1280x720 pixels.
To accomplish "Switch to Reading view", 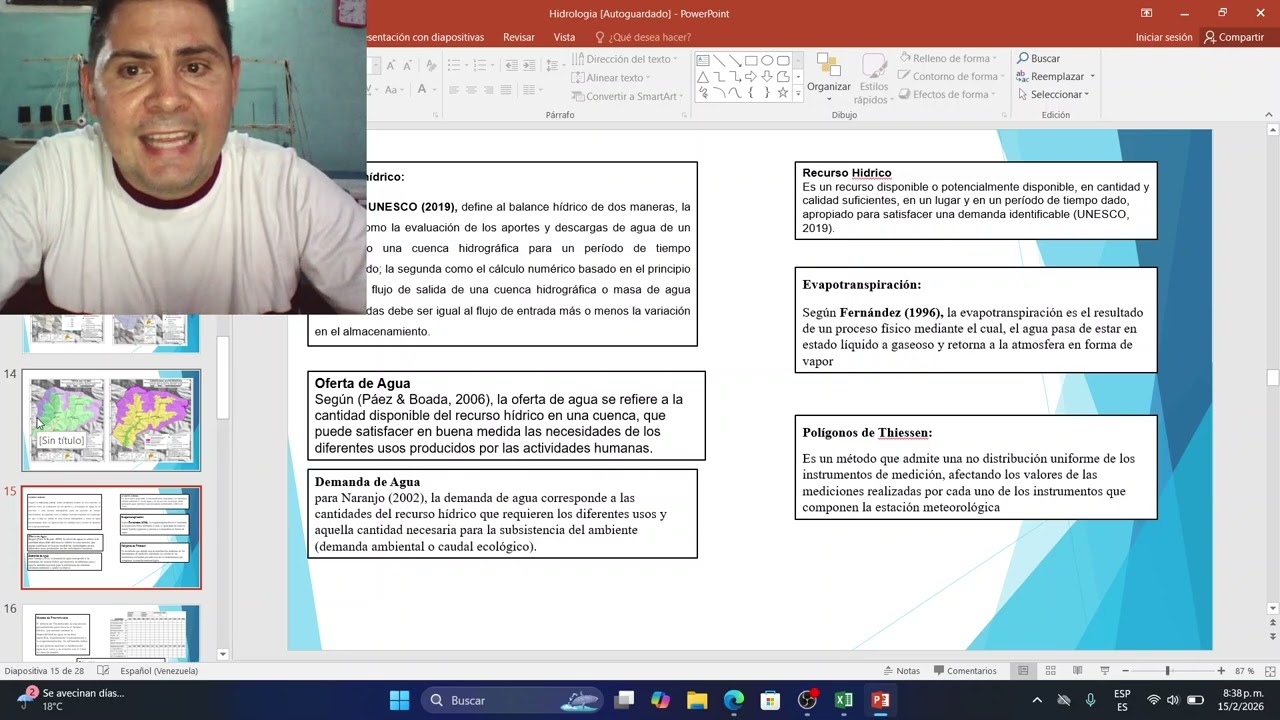I will point(1078,671).
